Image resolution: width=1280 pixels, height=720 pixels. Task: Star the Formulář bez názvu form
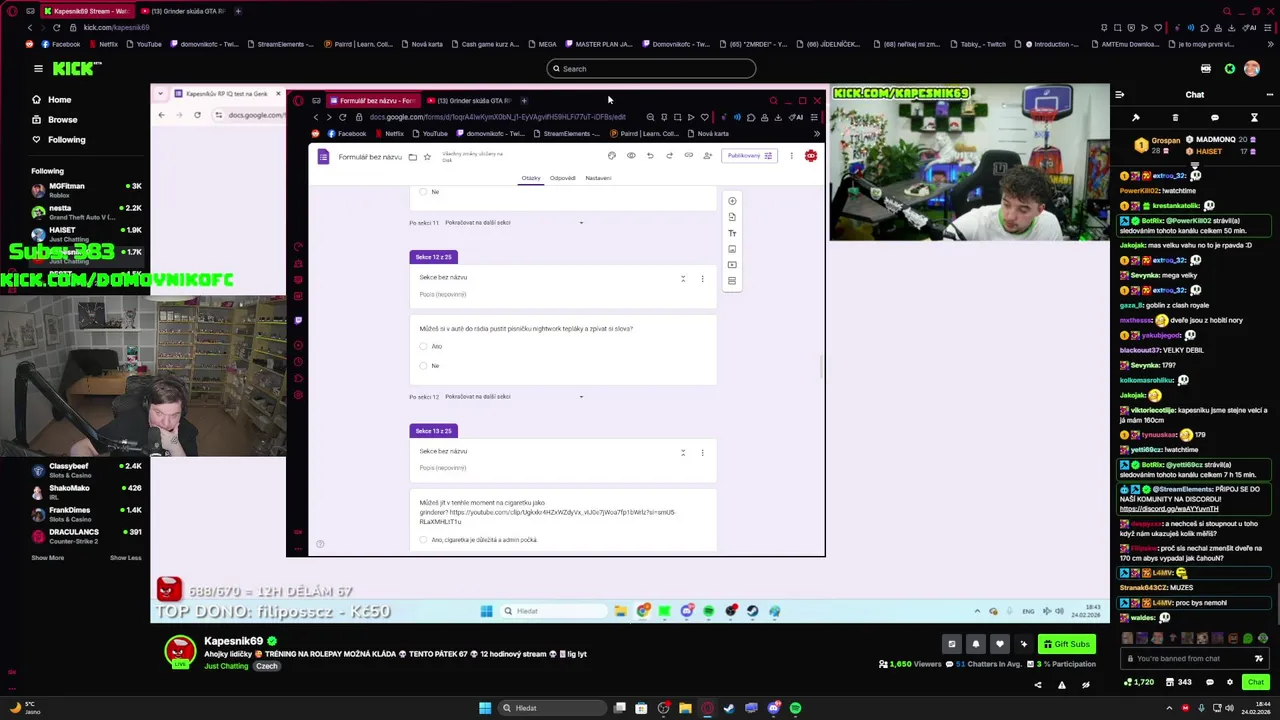427,157
